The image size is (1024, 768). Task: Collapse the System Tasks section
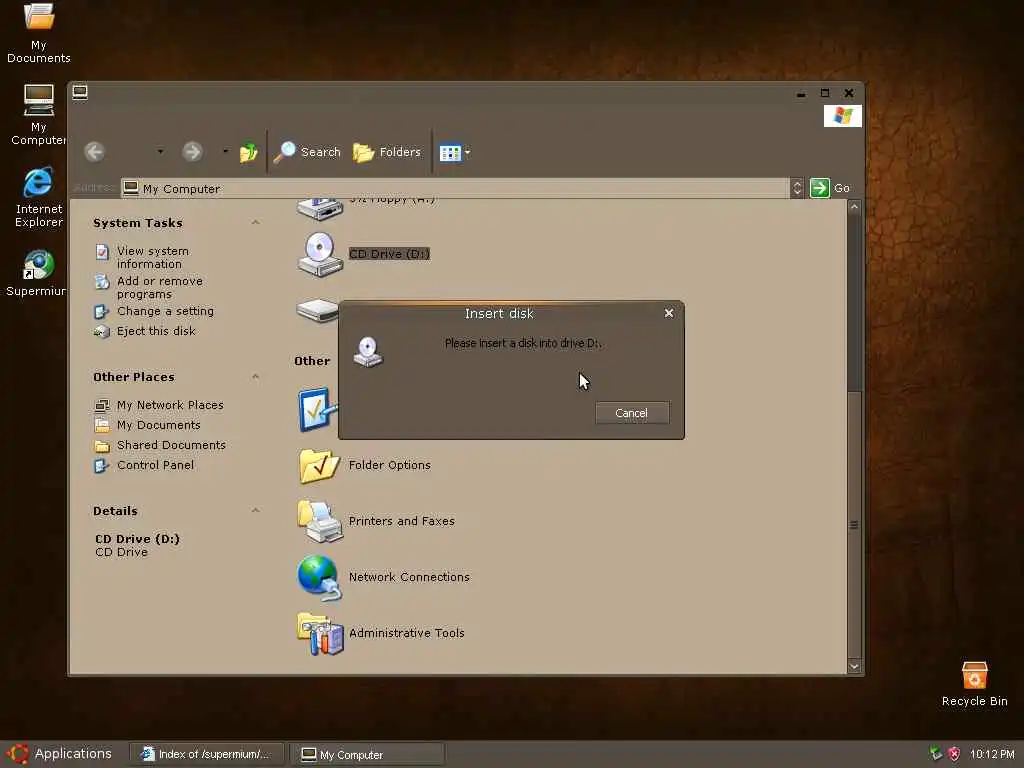pyautogui.click(x=255, y=223)
